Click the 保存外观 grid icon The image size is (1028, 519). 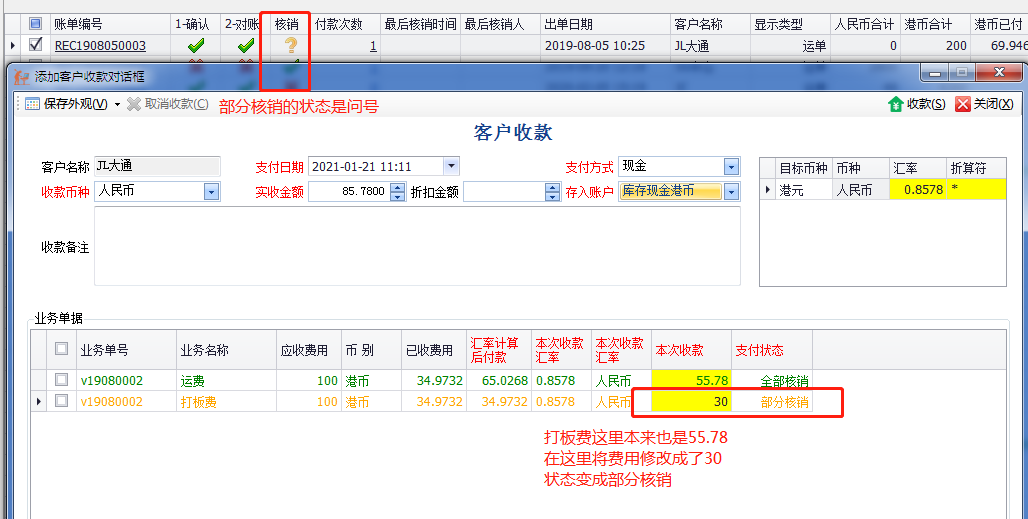[32, 104]
